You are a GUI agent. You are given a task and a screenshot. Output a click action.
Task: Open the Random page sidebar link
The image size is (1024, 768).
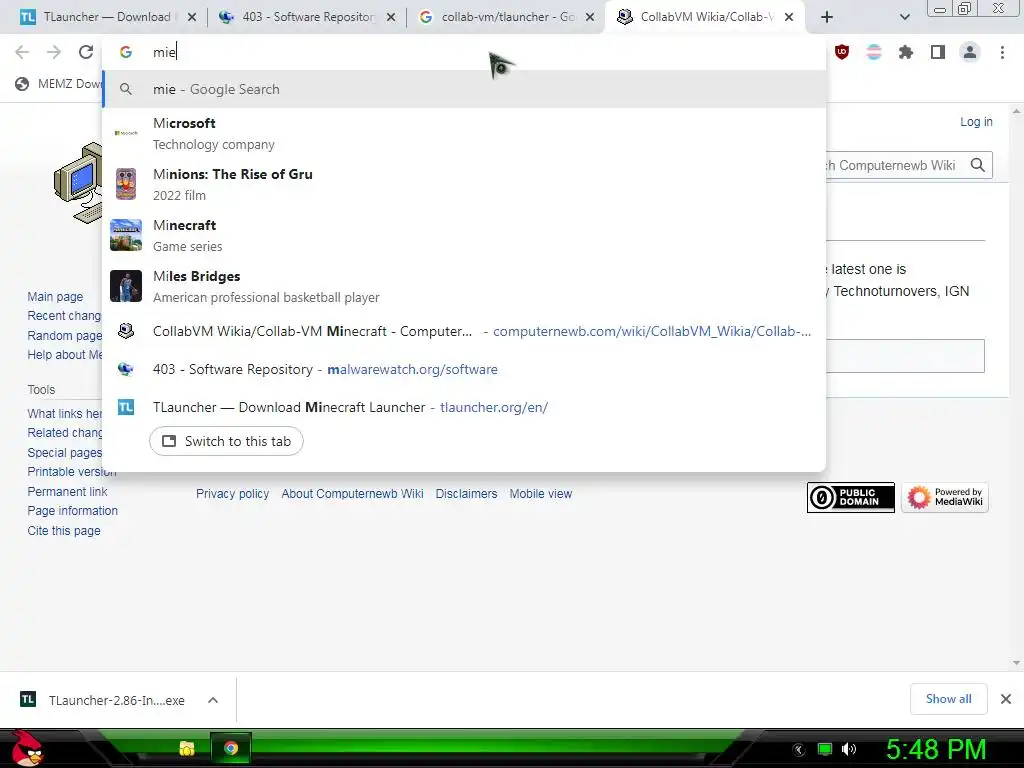point(65,336)
